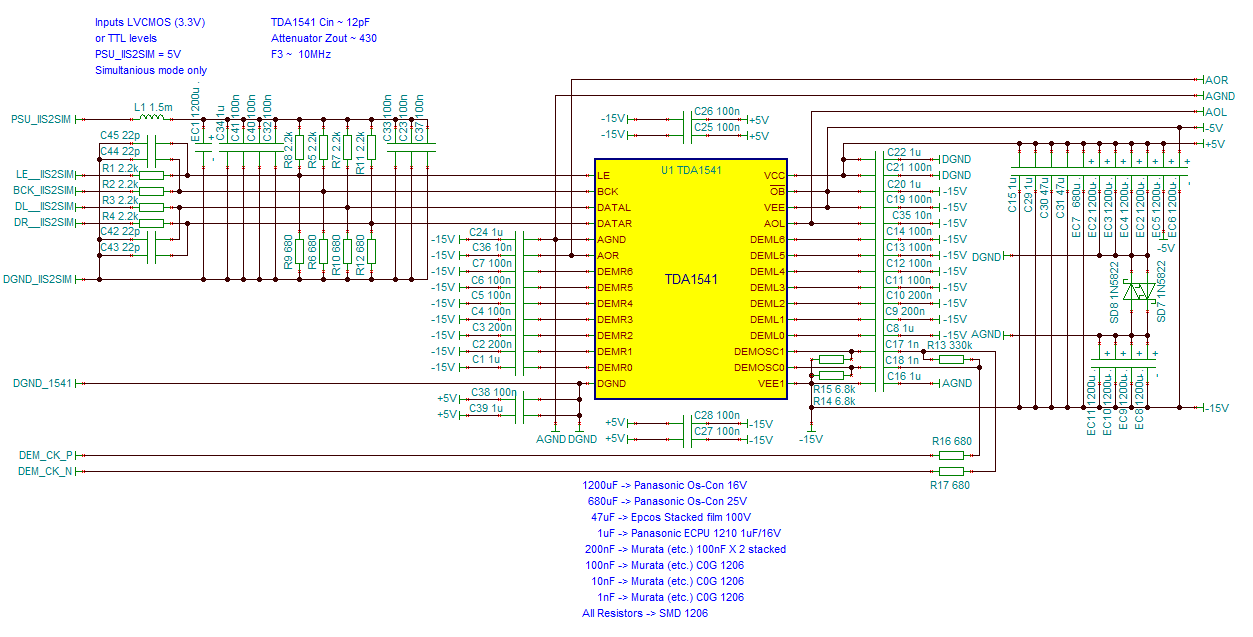This screenshot has width=1253, height=637.
Task: Click the DGND_1541 port label
Action: (x=44, y=383)
